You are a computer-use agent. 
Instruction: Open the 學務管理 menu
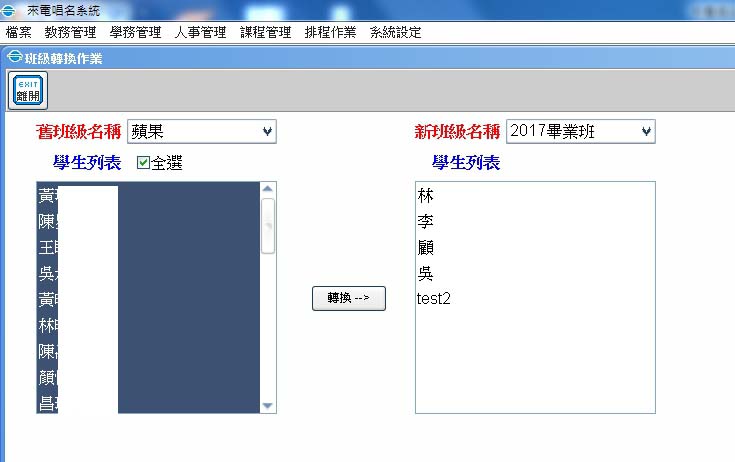click(x=135, y=32)
